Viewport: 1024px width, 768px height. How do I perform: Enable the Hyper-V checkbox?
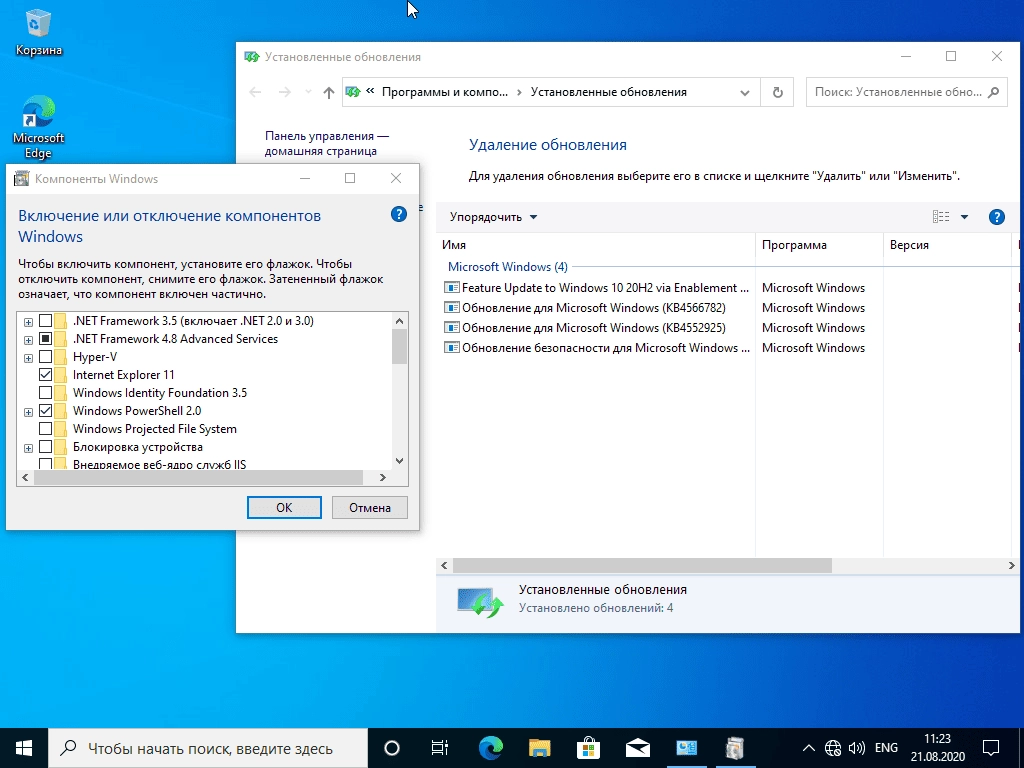click(46, 357)
